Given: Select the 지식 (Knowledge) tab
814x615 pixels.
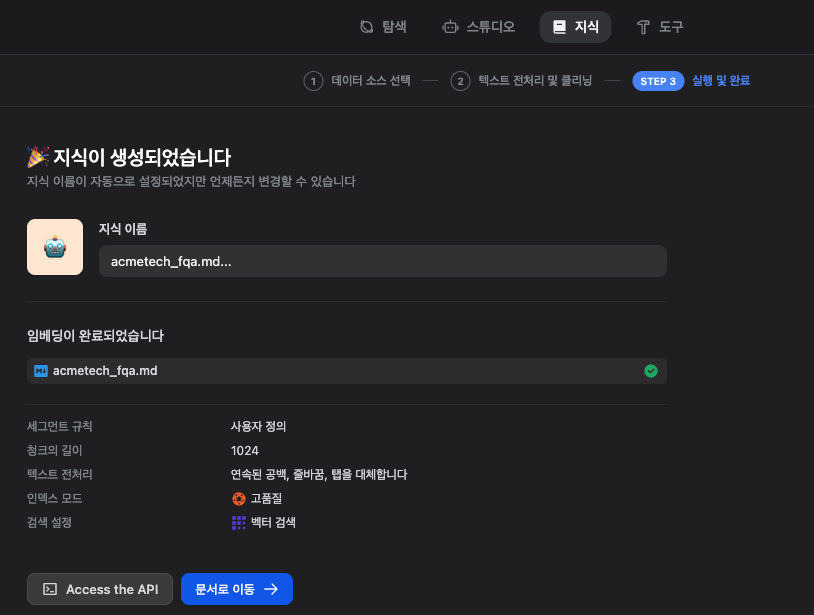Looking at the screenshot, I should click(575, 27).
